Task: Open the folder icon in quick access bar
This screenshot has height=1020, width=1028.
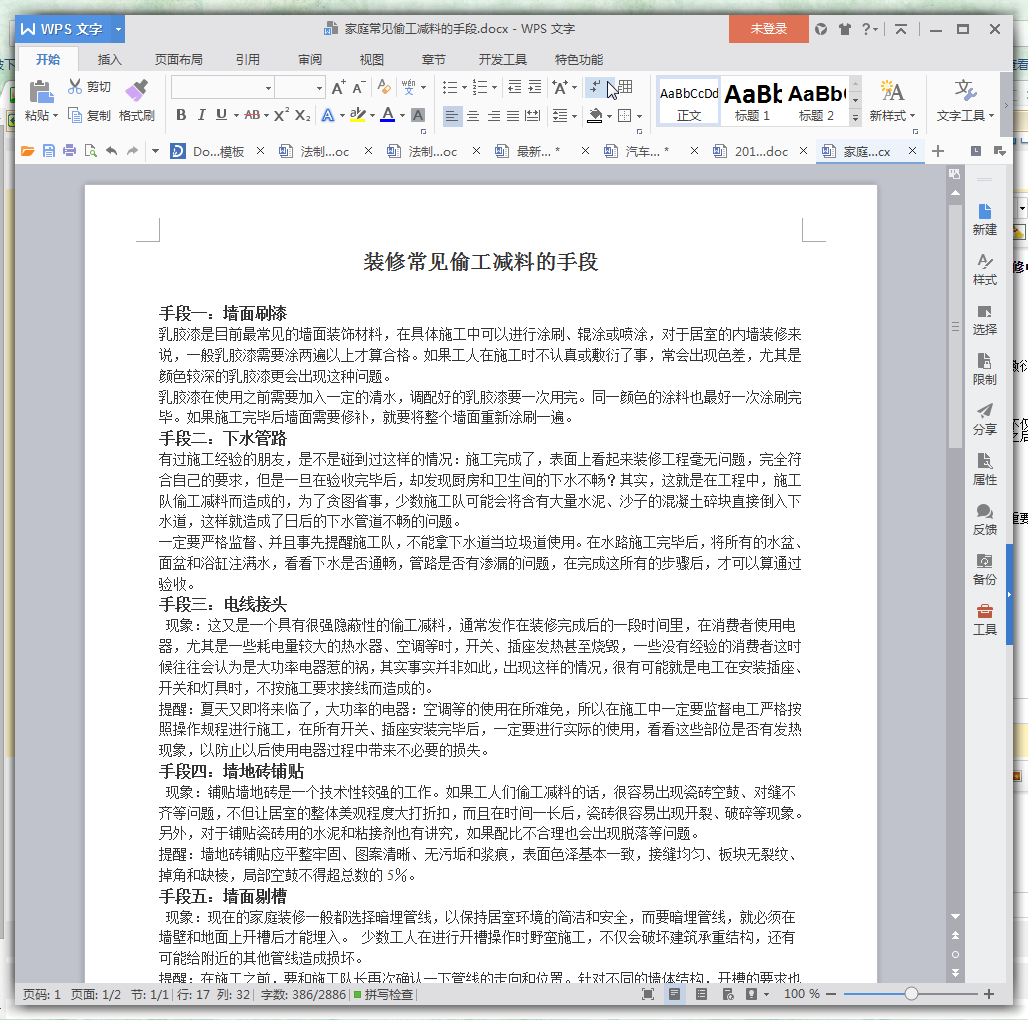Action: pos(28,151)
